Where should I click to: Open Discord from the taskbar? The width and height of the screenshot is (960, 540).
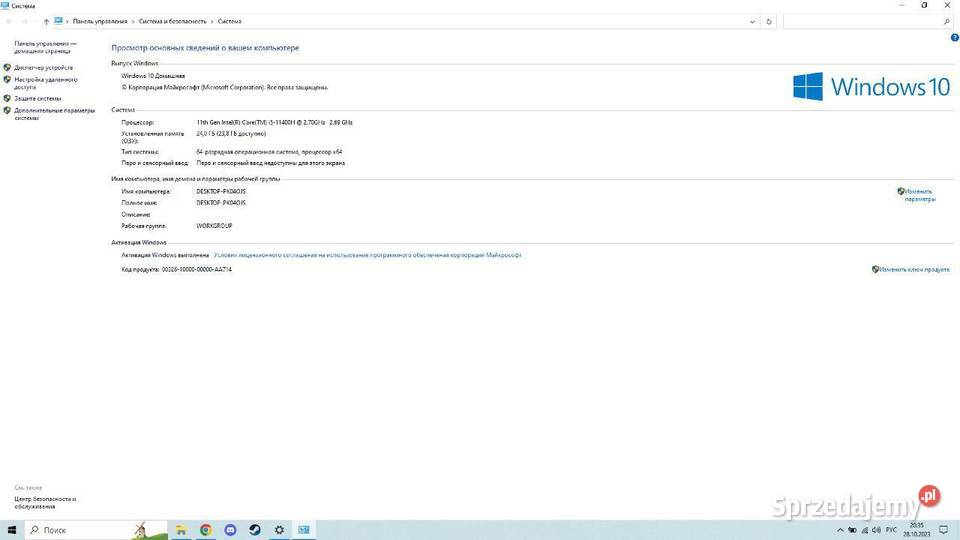[230, 530]
